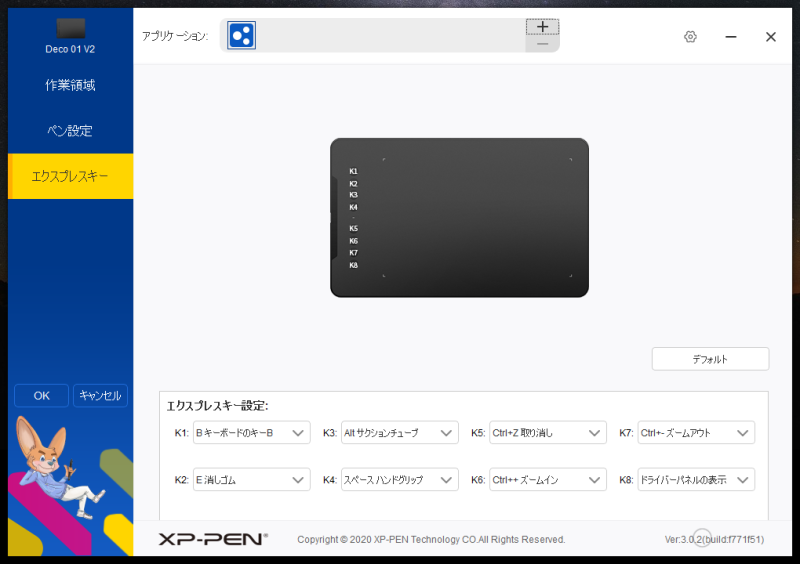Select the Deco 01 V2 tablet device icon
800x564 pixels.
70,29
